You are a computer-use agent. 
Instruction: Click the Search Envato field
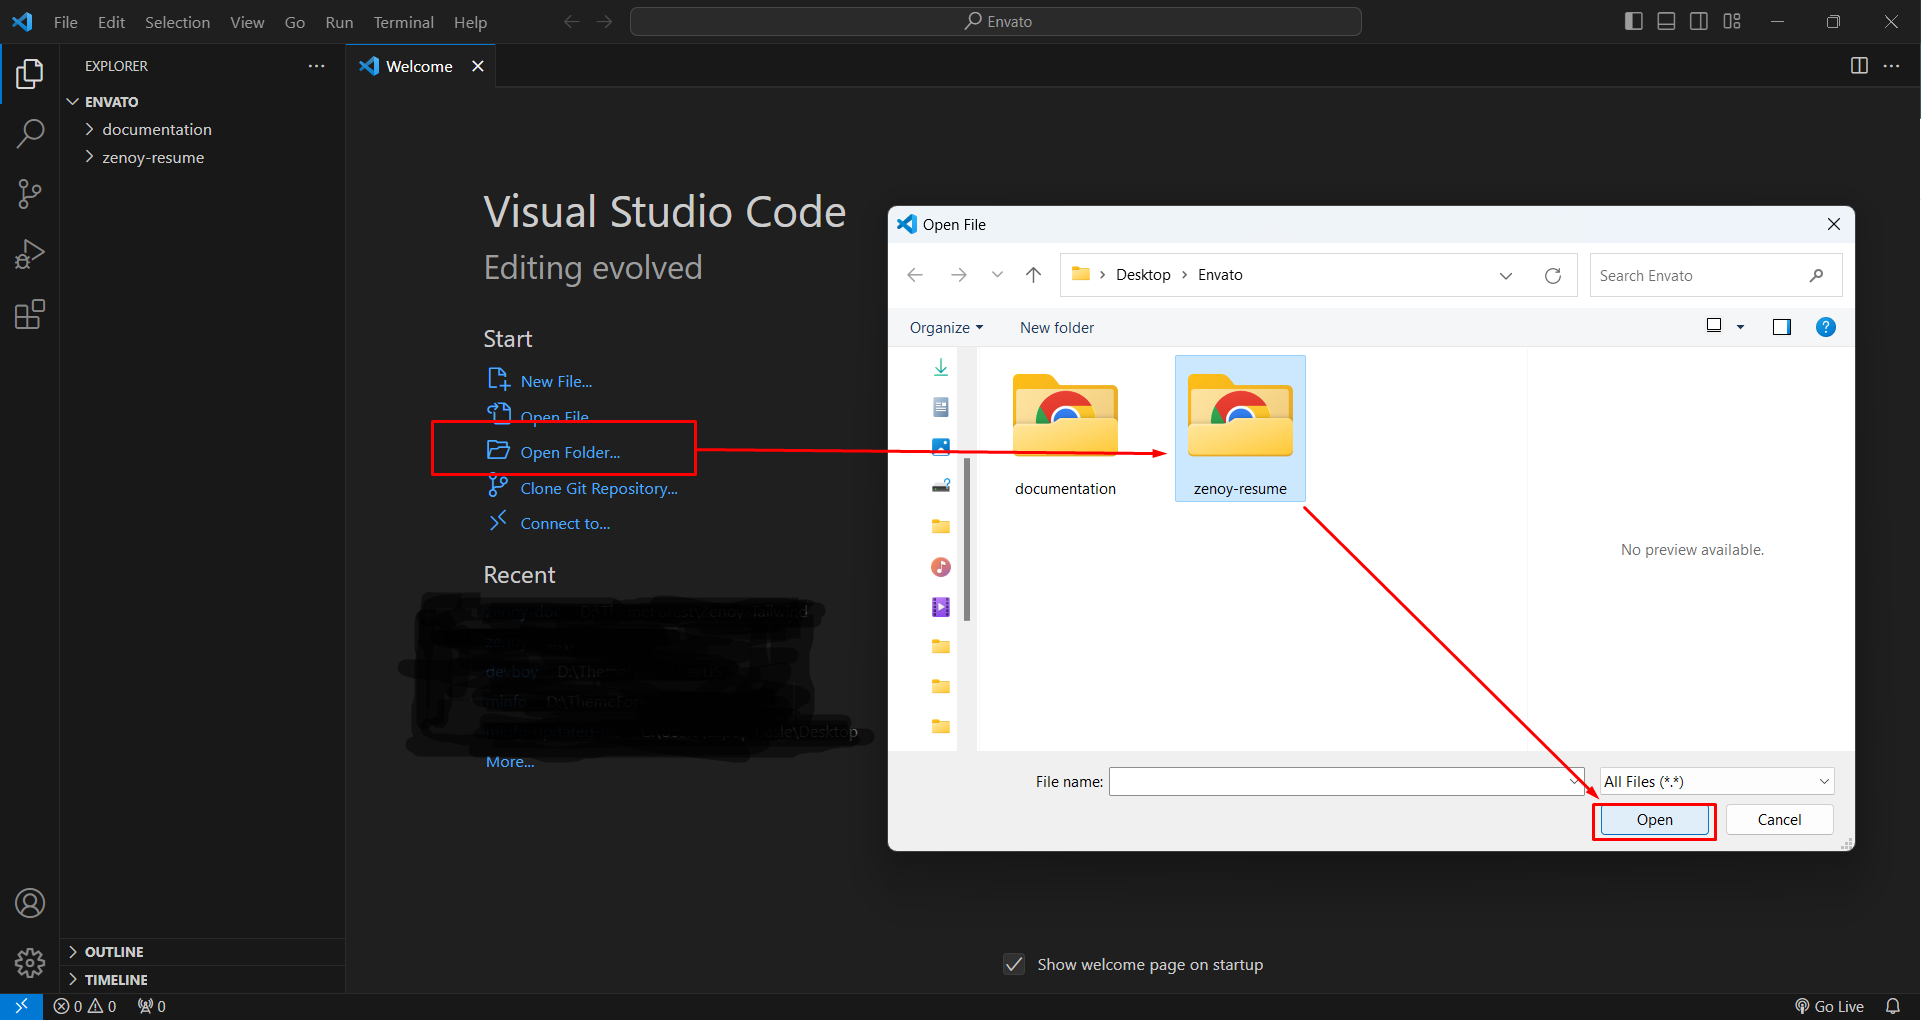click(x=1716, y=275)
